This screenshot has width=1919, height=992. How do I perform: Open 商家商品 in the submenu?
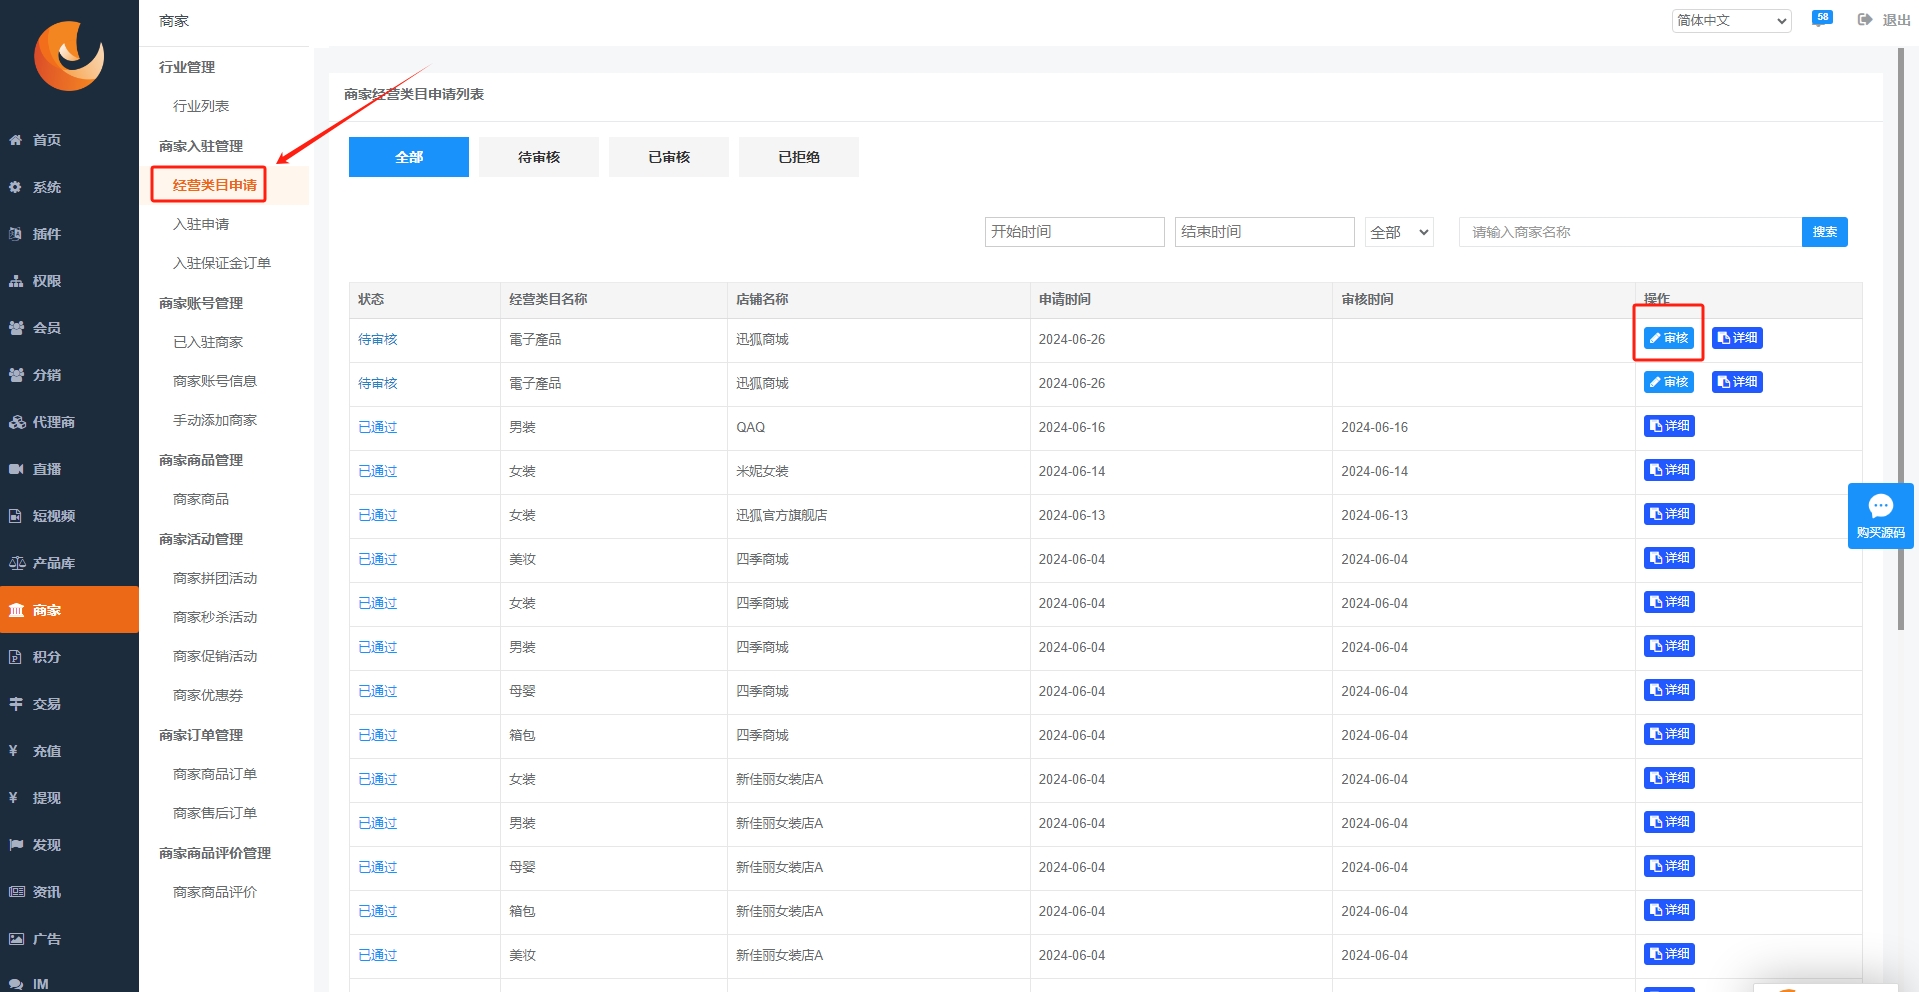click(x=201, y=499)
